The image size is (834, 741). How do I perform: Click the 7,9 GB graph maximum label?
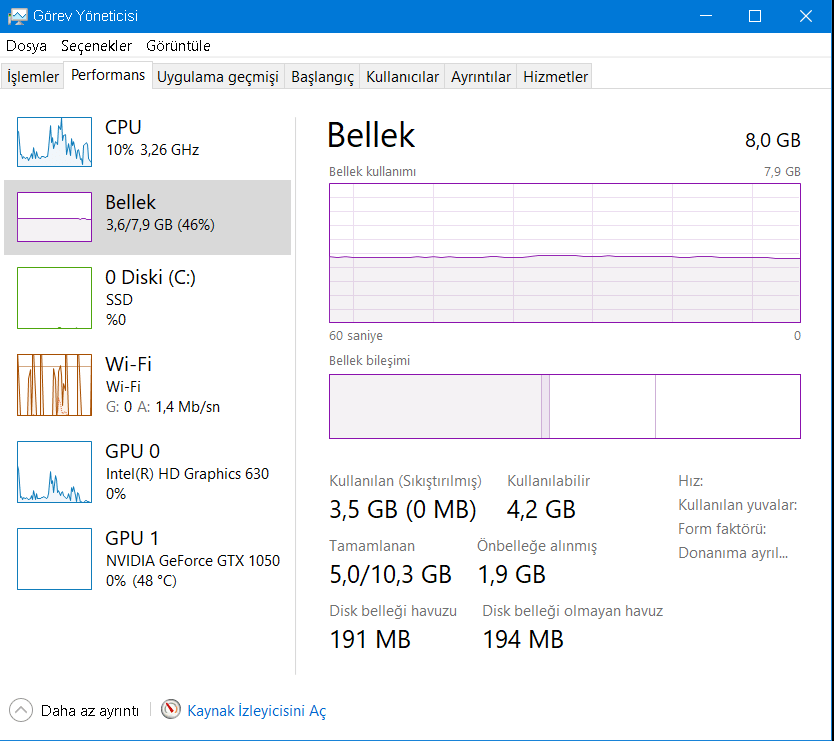[x=782, y=172]
